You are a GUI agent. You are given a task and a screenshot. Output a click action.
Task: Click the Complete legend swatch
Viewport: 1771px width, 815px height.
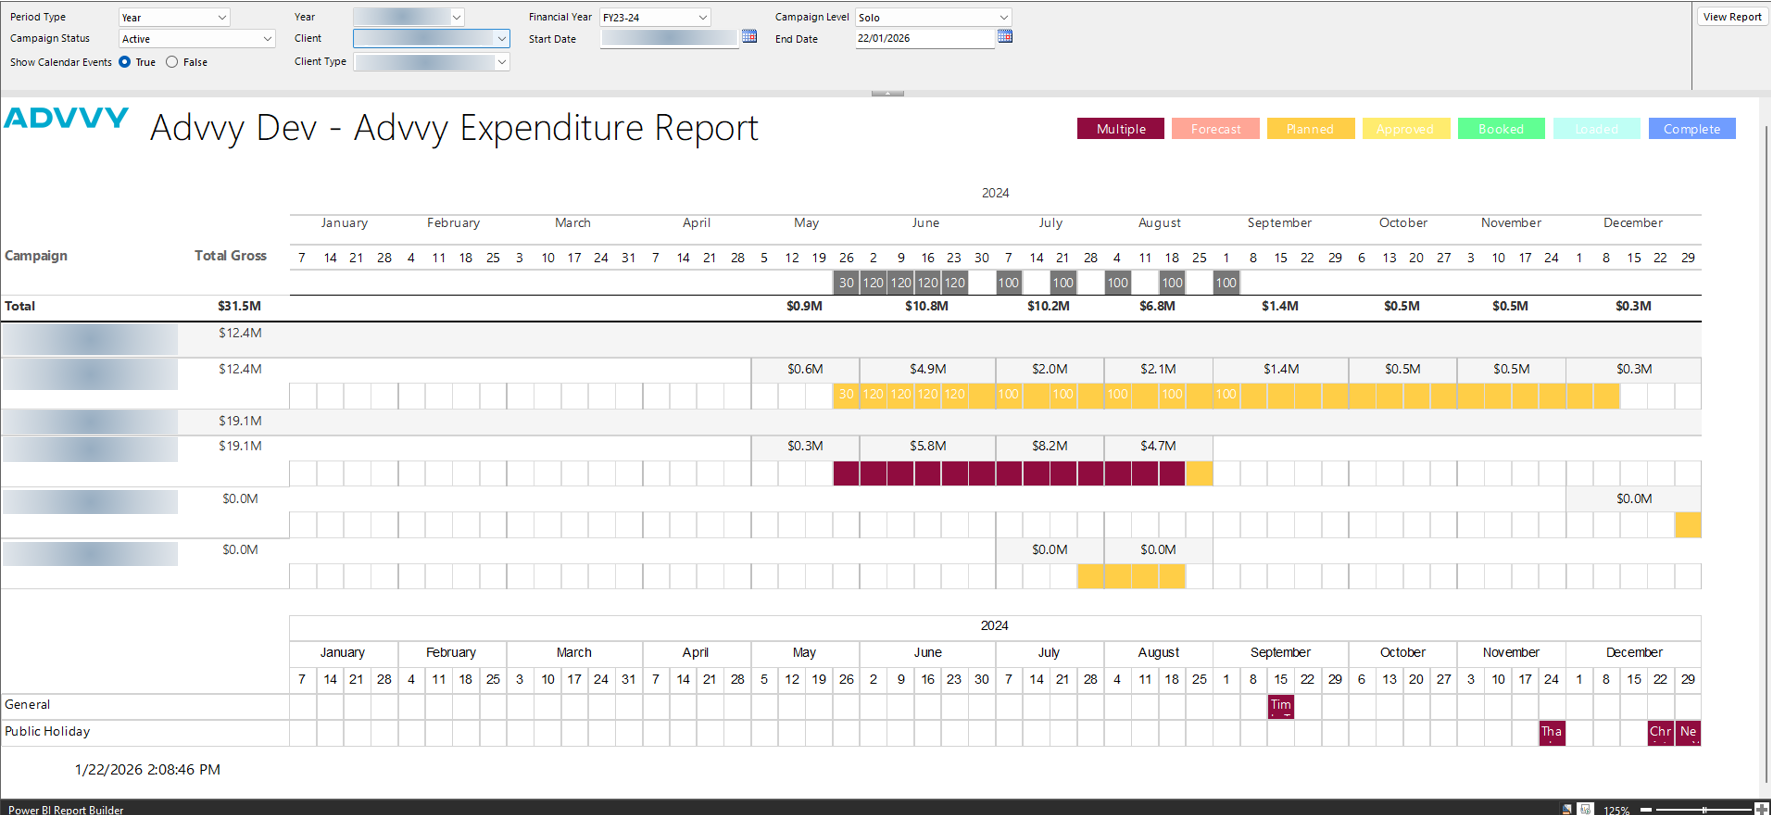click(1692, 129)
